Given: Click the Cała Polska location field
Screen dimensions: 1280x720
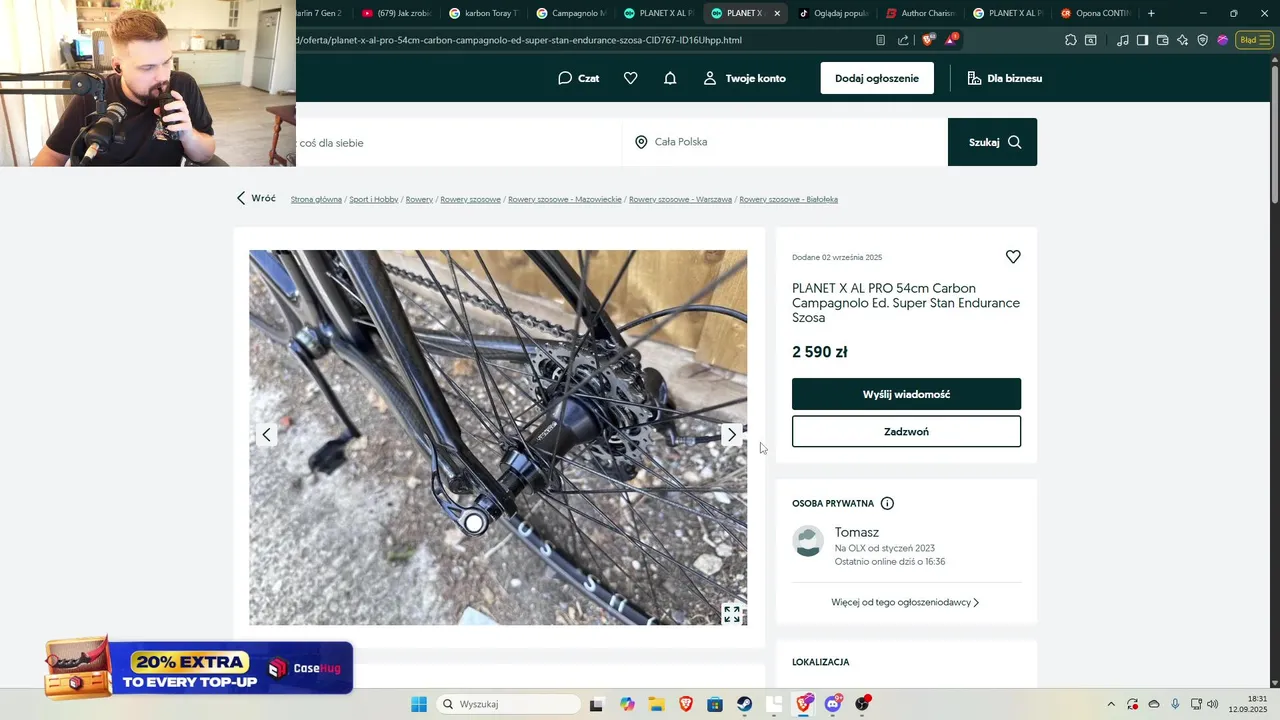Looking at the screenshot, I should pos(784,142).
